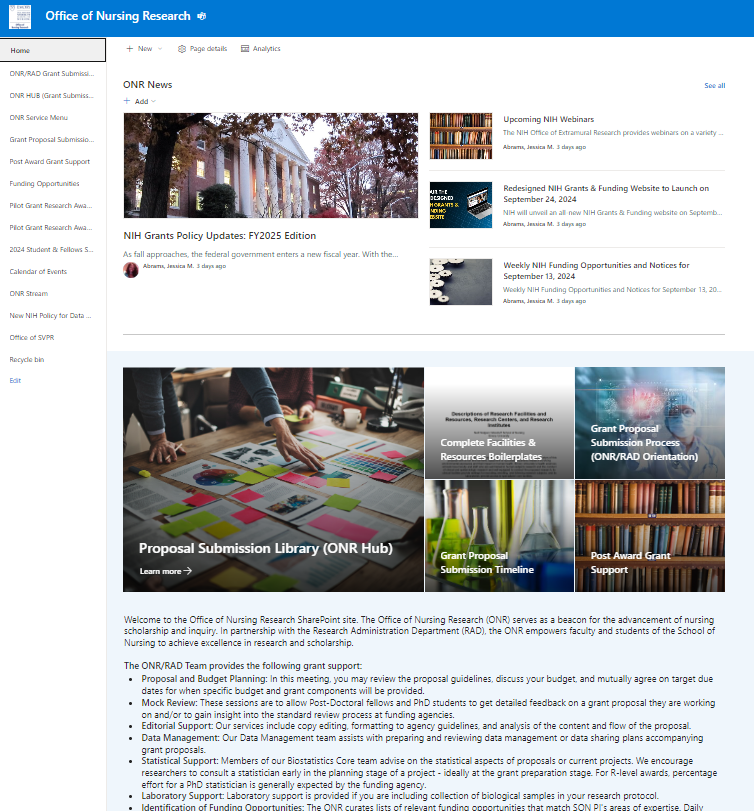Open Upcoming NIH Webinars article

pos(549,119)
